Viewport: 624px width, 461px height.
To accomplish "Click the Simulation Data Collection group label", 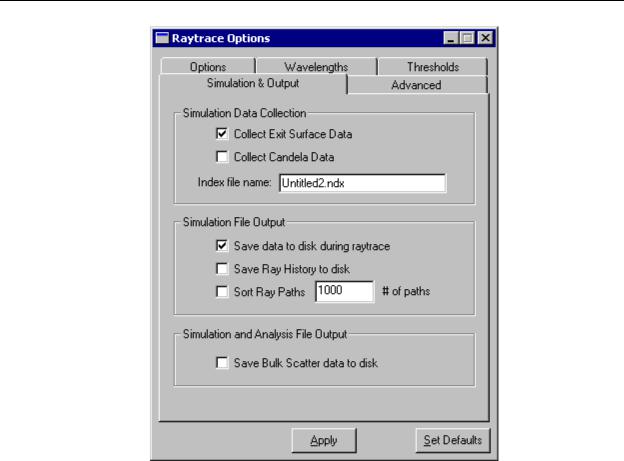I will click(x=244, y=113).
